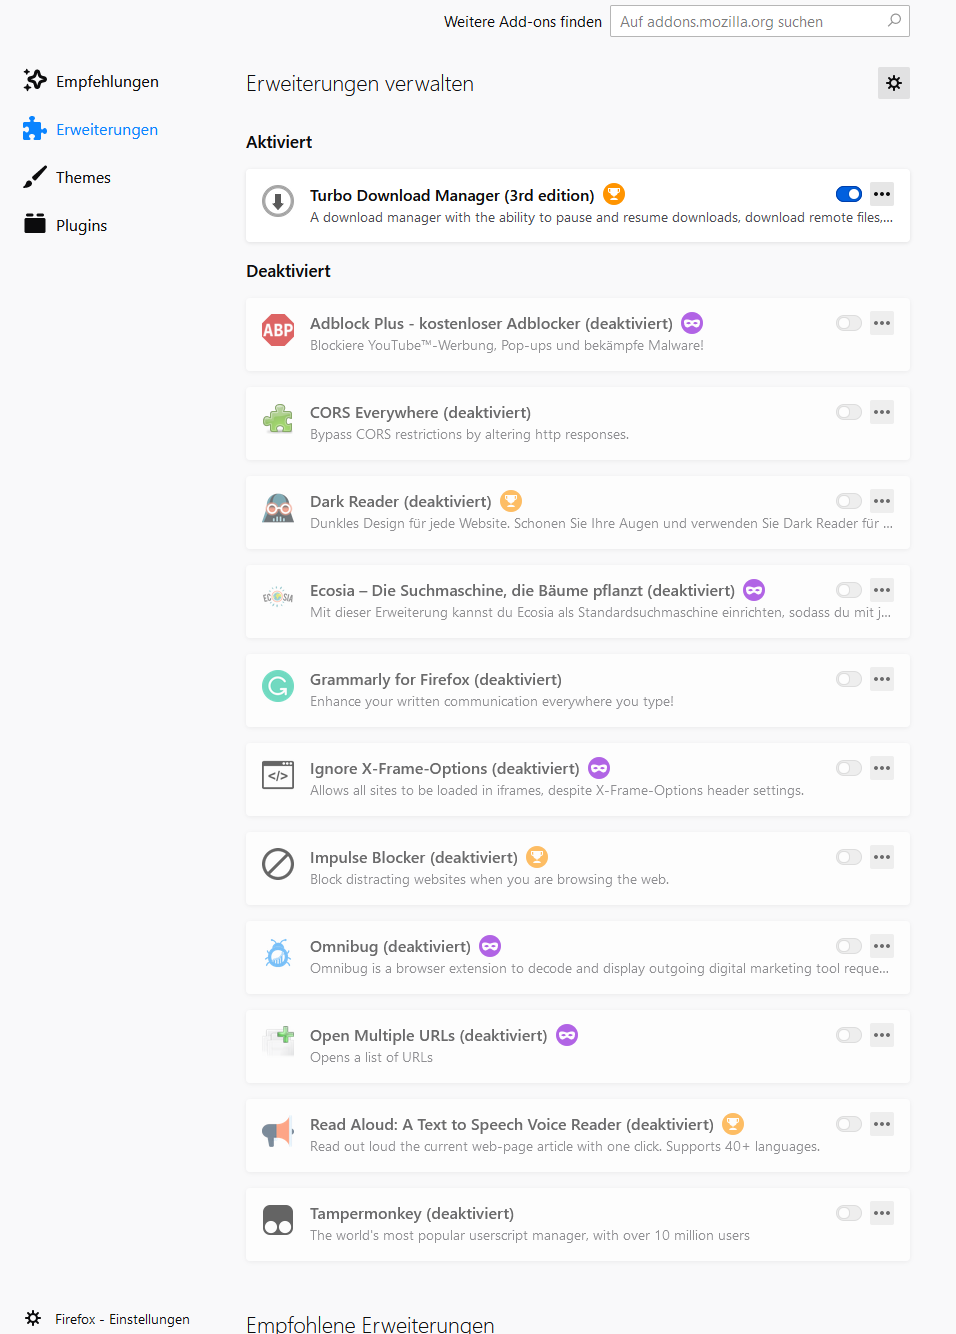The image size is (956, 1334).
Task: Open the tools gear menu for all add-ons
Action: [x=893, y=83]
